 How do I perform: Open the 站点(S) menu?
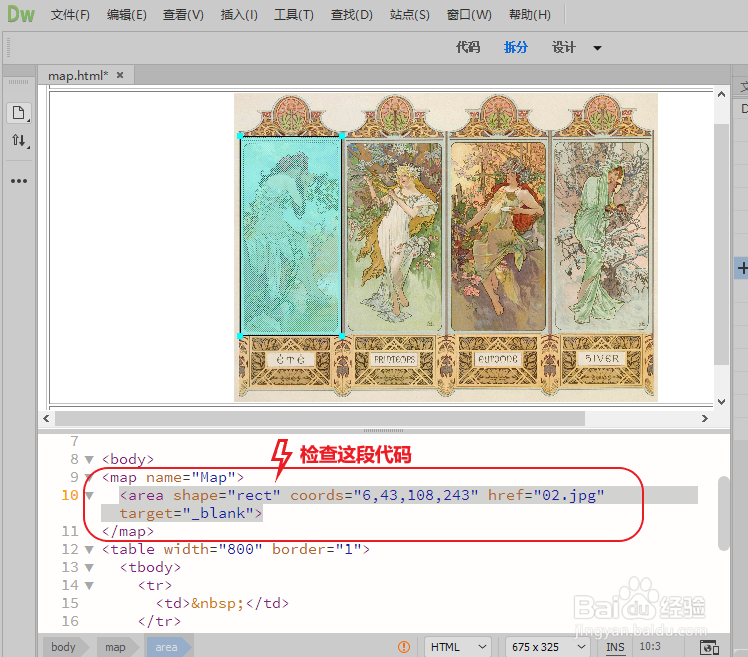pyautogui.click(x=409, y=15)
